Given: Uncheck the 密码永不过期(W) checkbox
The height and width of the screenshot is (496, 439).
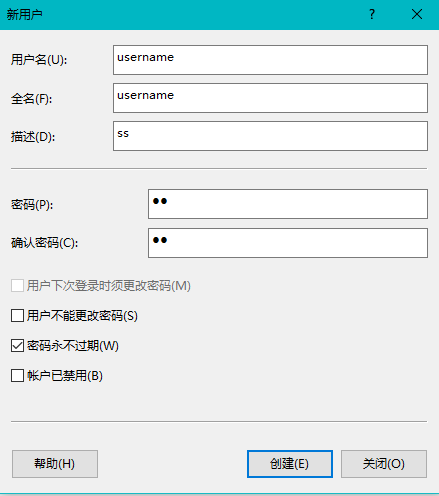Looking at the screenshot, I should pos(17,346).
